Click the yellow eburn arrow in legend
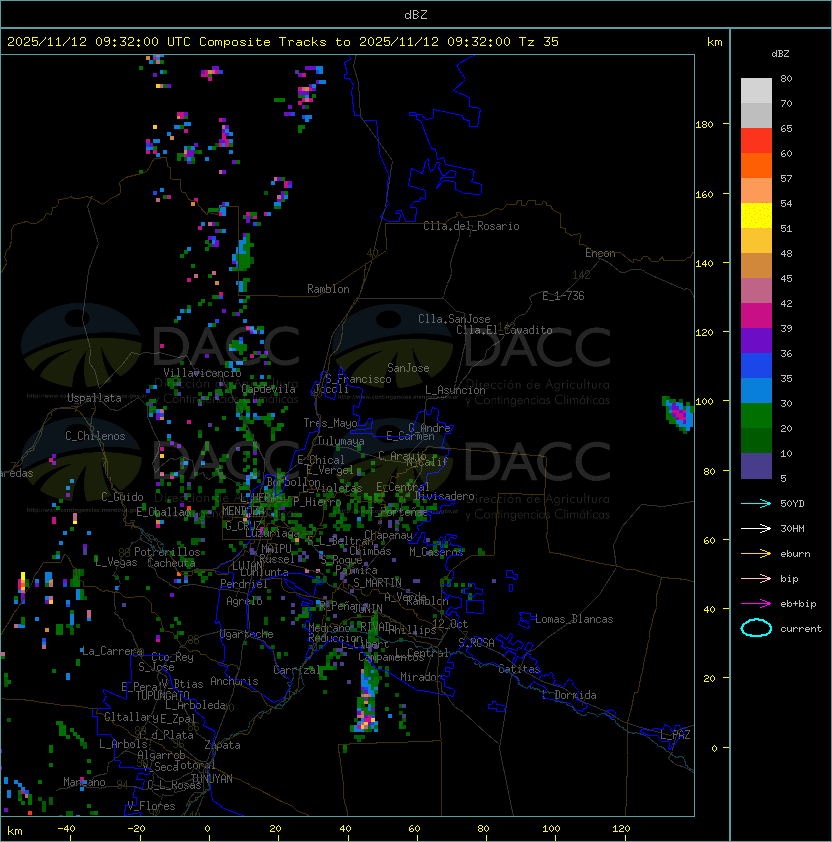Image resolution: width=832 pixels, height=842 pixels. pyautogui.click(x=756, y=553)
